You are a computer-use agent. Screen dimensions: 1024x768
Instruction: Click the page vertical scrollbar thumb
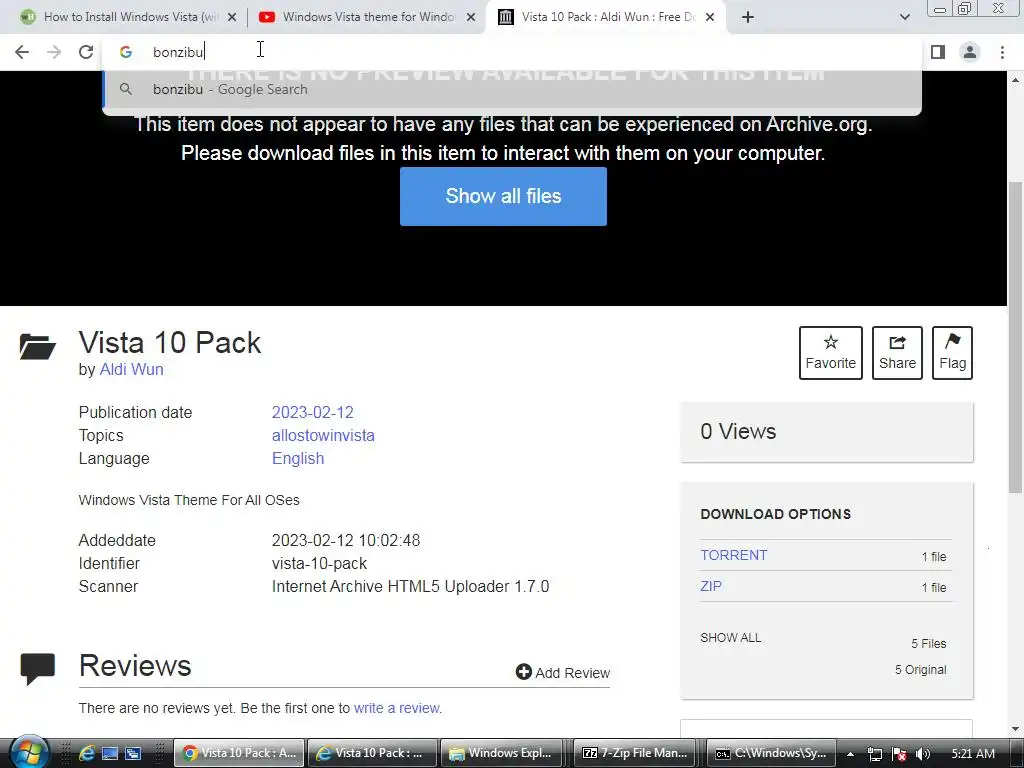(x=1015, y=336)
